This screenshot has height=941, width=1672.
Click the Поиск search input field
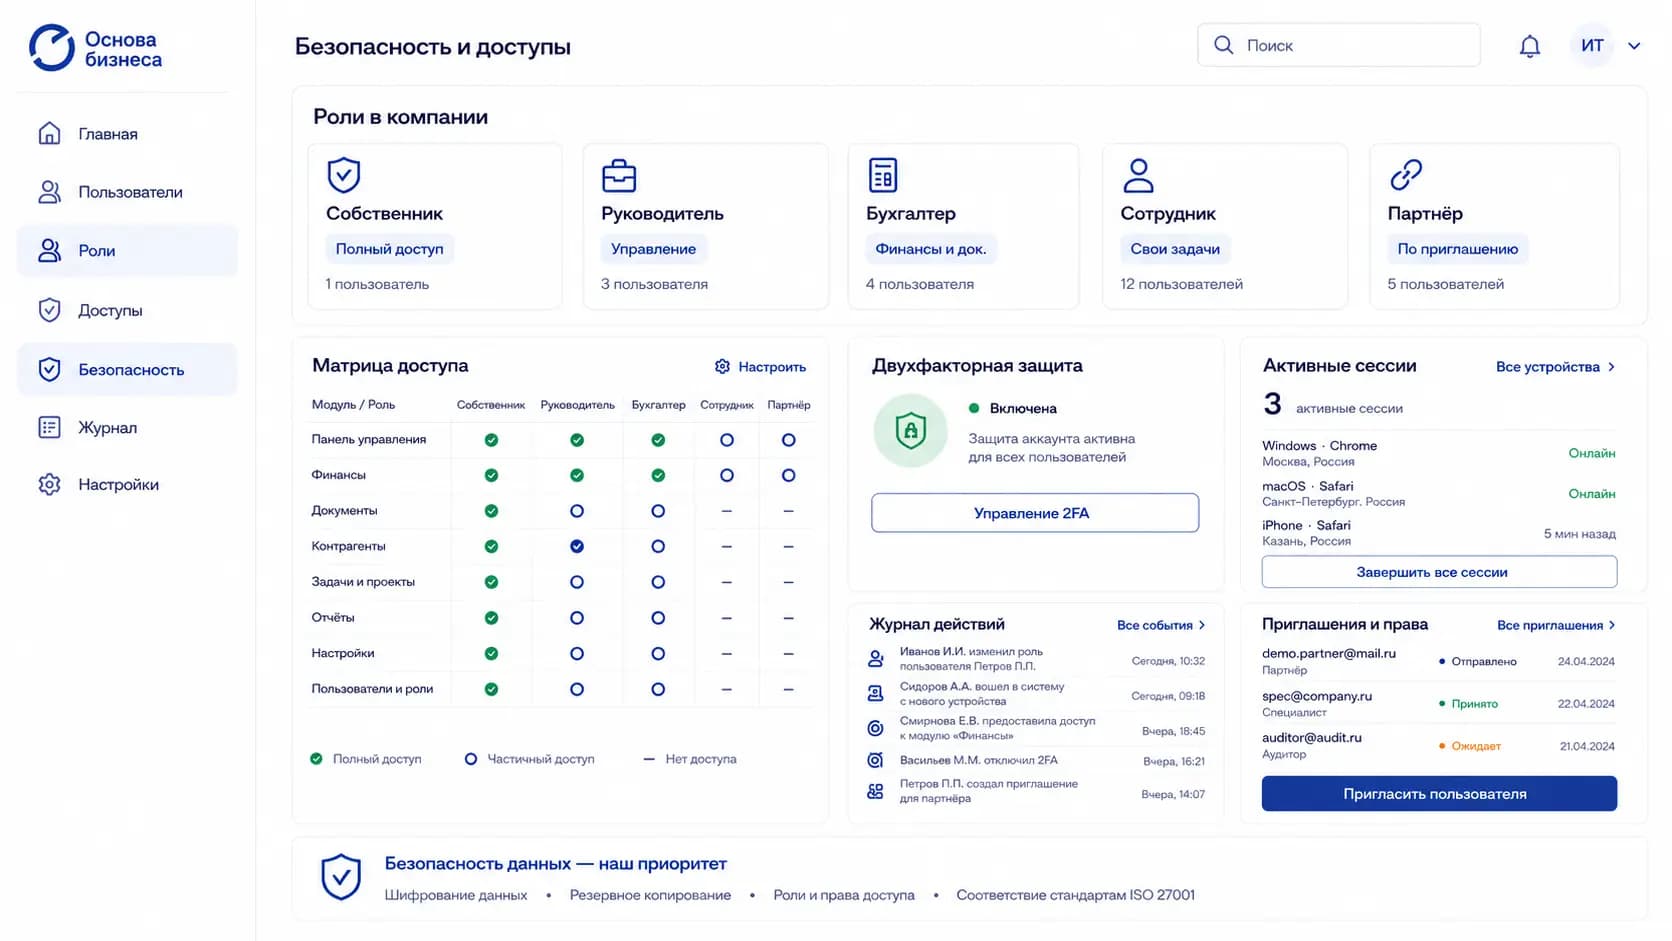(x=1339, y=45)
